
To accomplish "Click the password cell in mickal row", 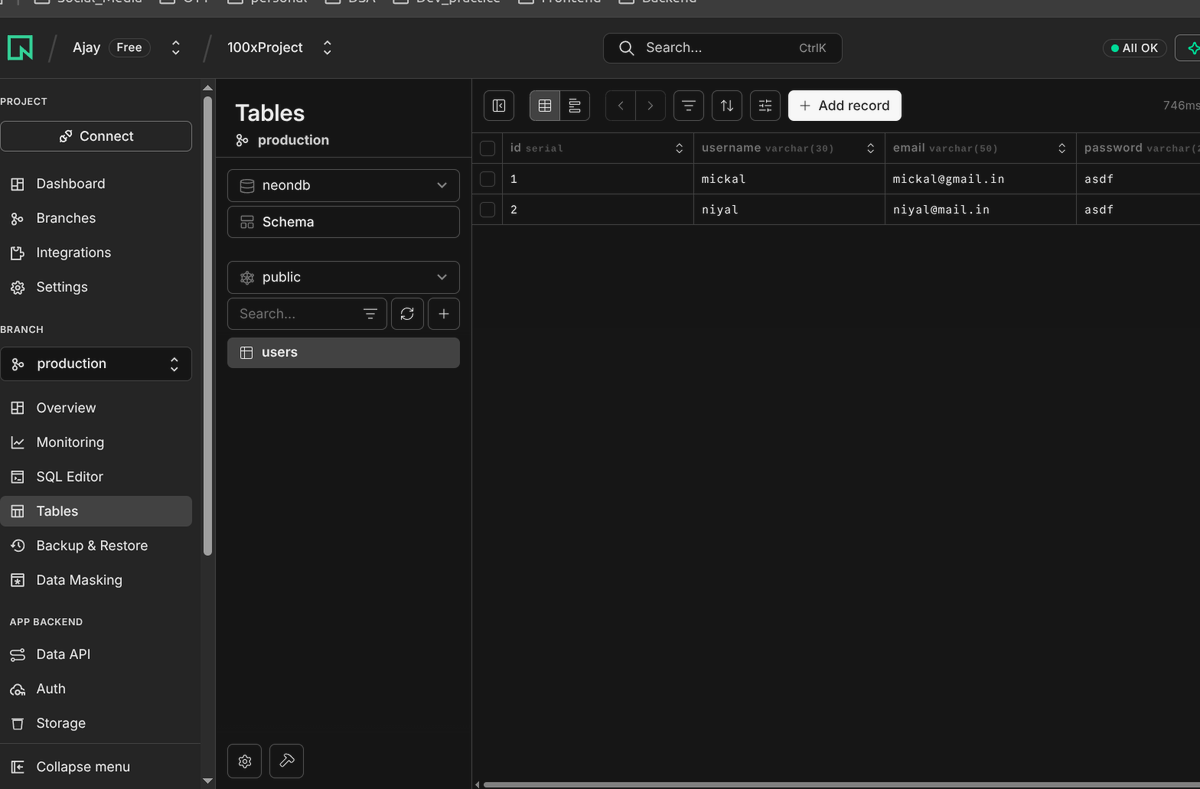I will [1138, 179].
